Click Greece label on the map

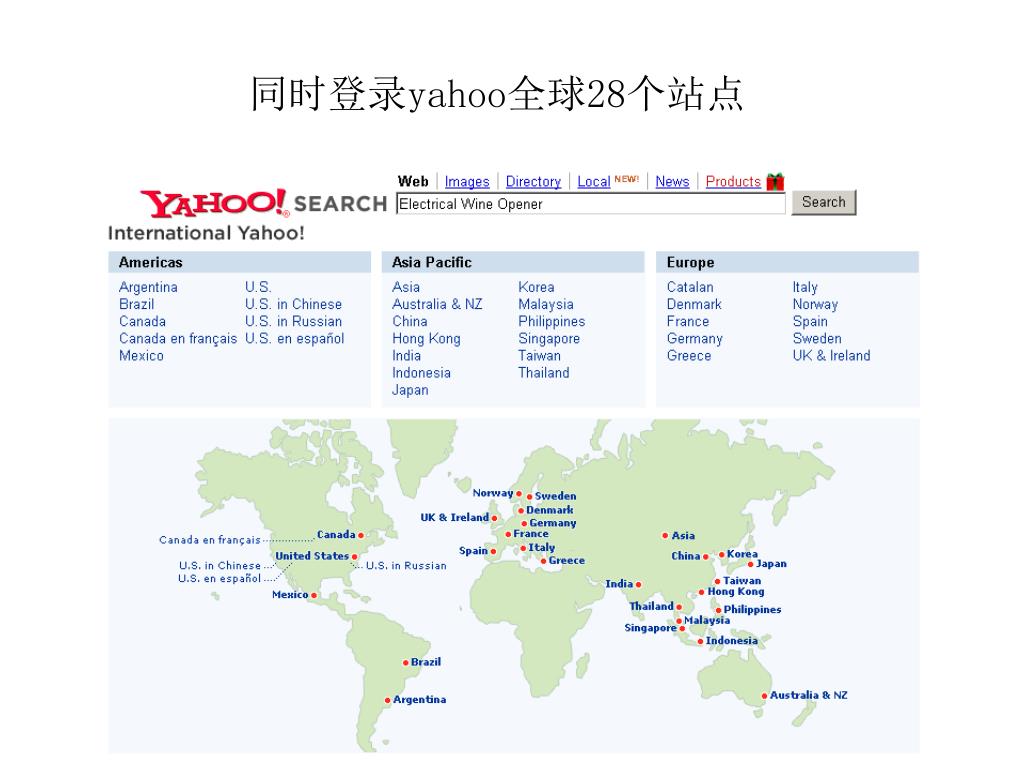(x=567, y=560)
